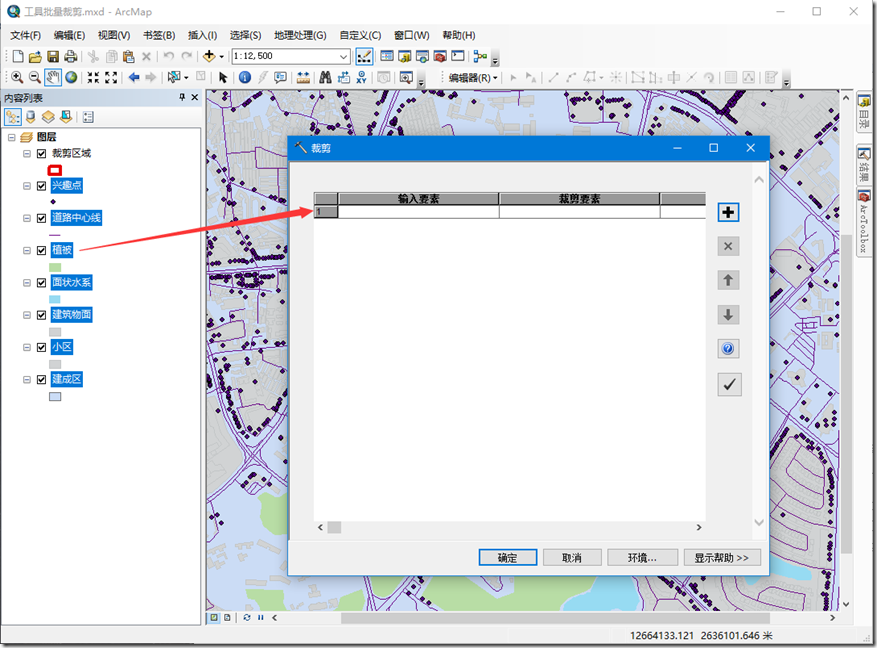
Task: Open the Add Data dropdown arrow
Action: (221, 56)
